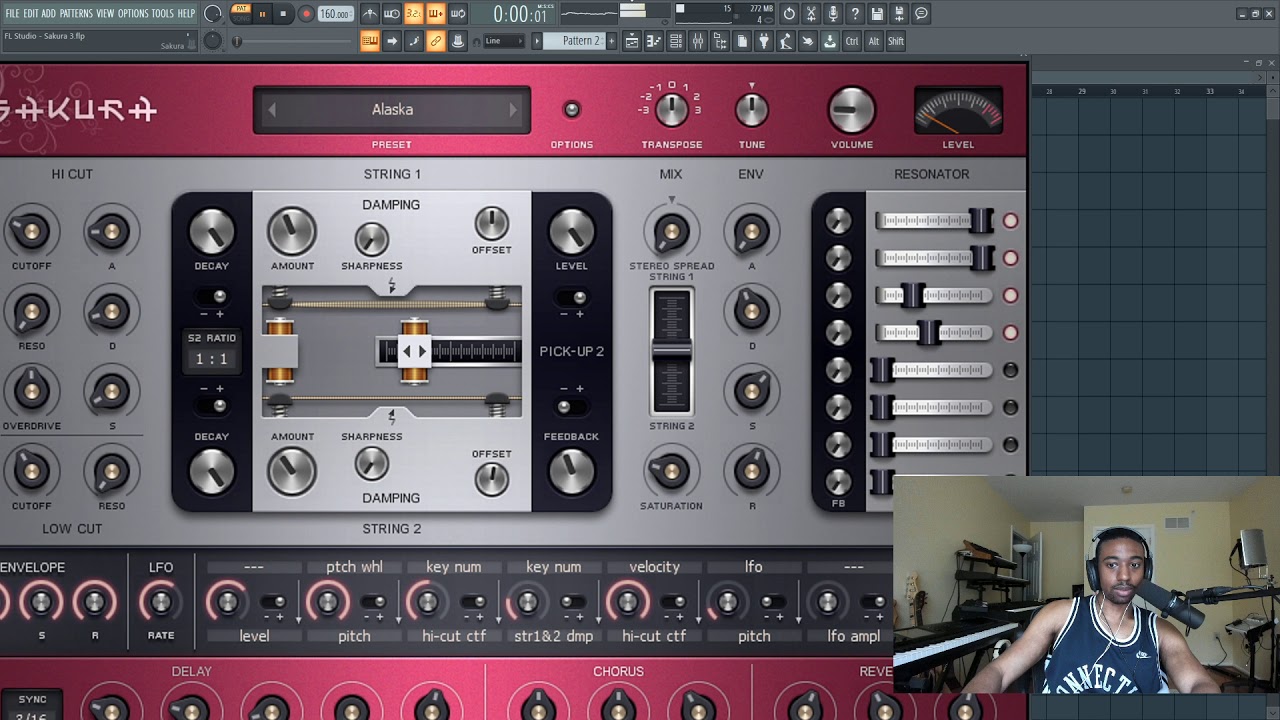Screen dimensions: 1280x720
Task: Click the Sakura OPTIONS button
Action: 572,110
